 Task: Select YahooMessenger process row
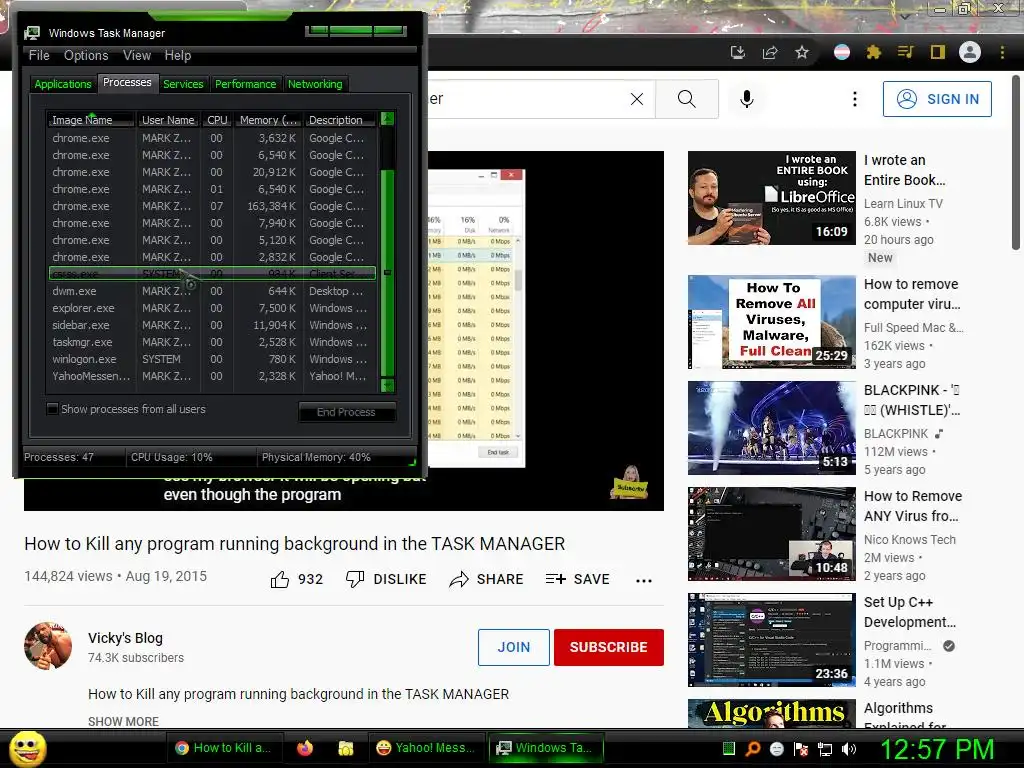pos(213,376)
